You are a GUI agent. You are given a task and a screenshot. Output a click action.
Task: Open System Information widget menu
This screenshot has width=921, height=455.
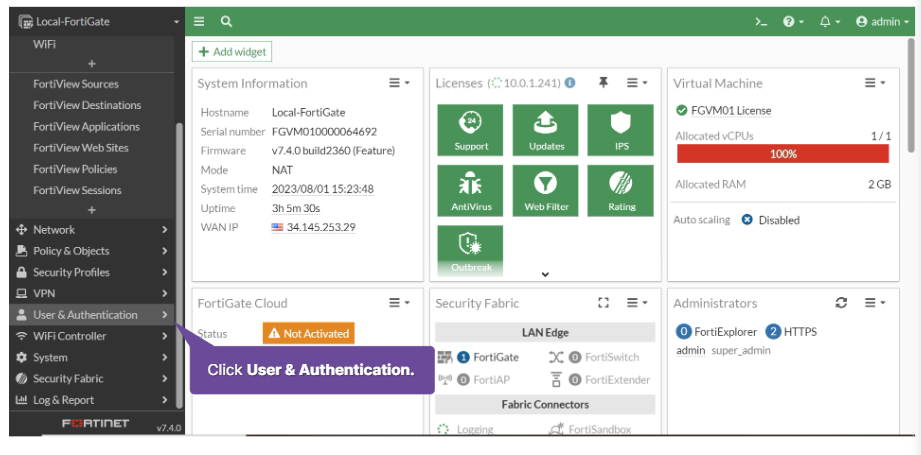(x=399, y=83)
